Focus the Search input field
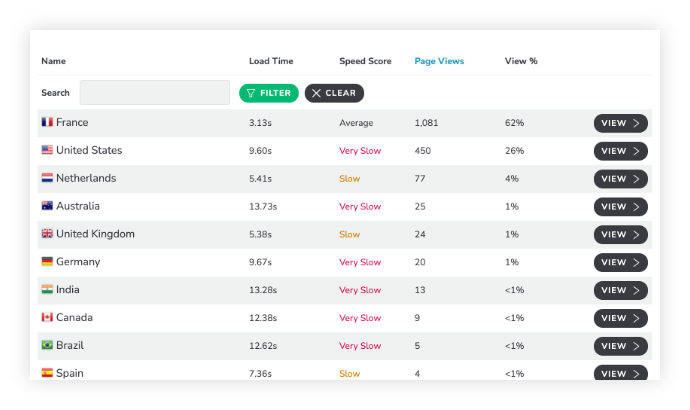 (155, 92)
